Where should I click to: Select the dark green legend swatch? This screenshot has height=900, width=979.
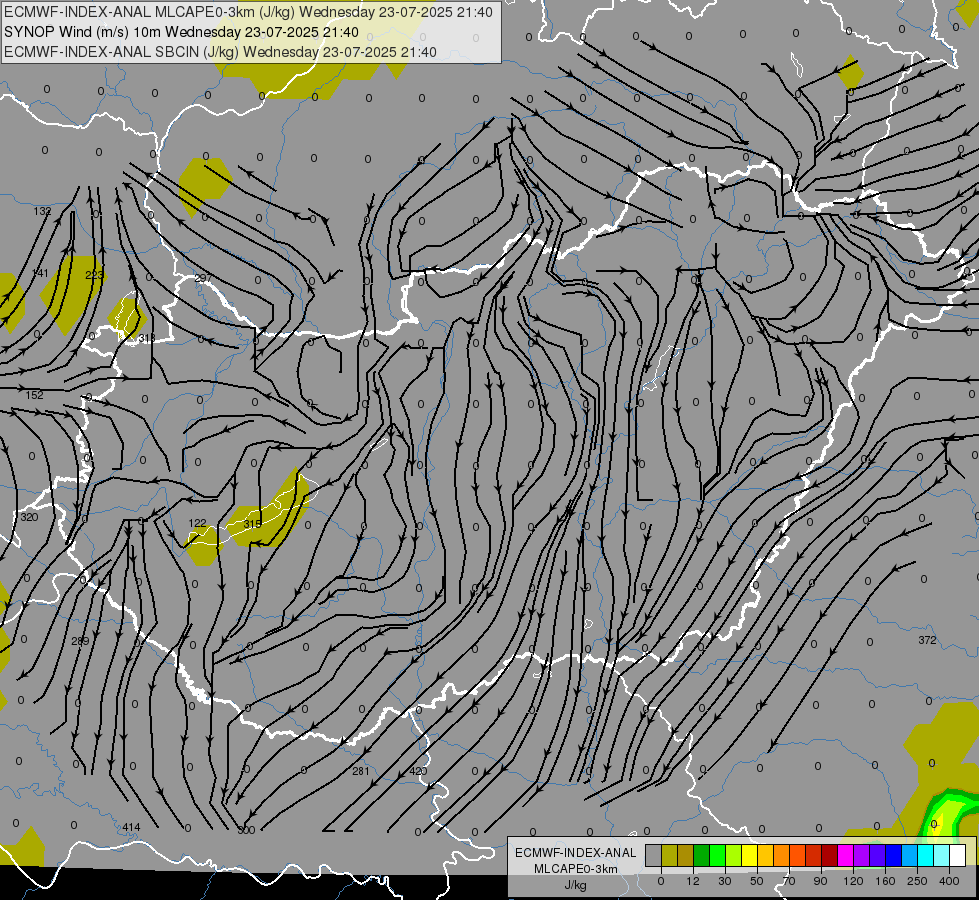coord(702,855)
